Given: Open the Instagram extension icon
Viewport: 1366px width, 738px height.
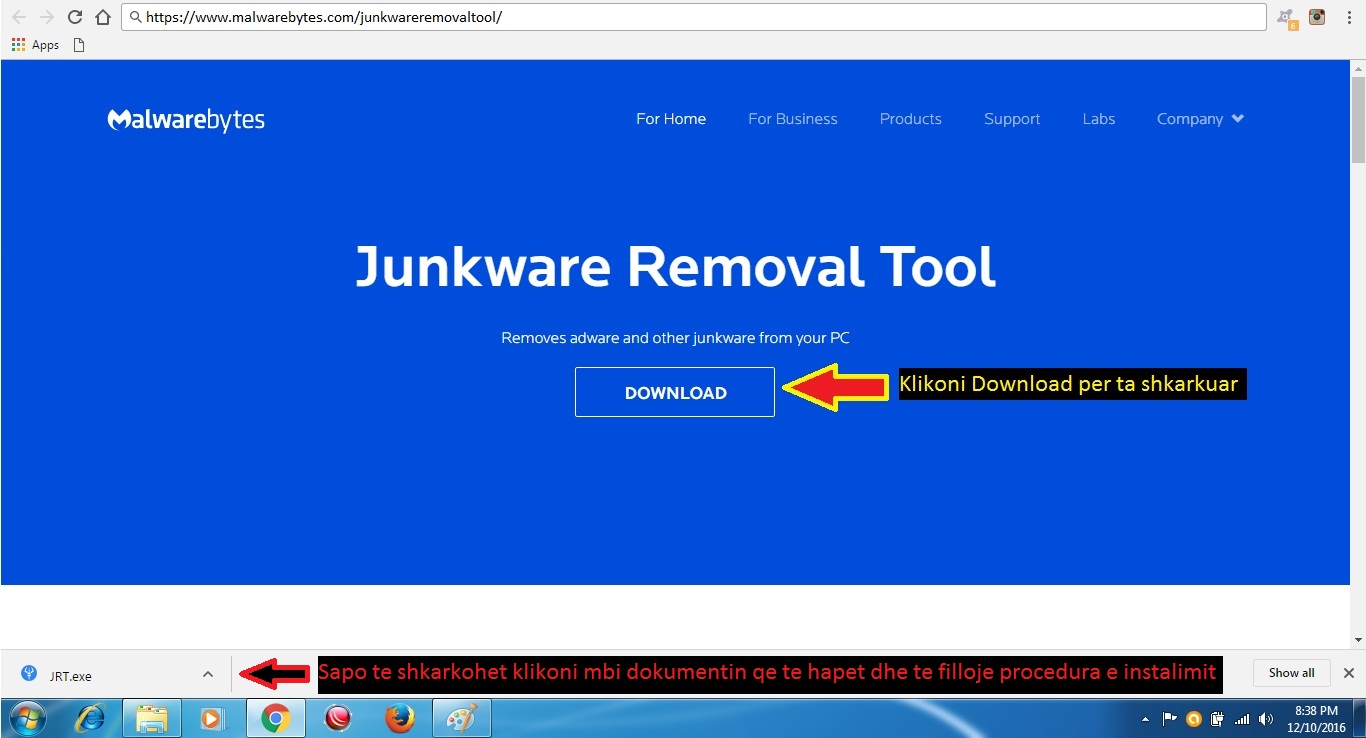Looking at the screenshot, I should pos(1318,17).
